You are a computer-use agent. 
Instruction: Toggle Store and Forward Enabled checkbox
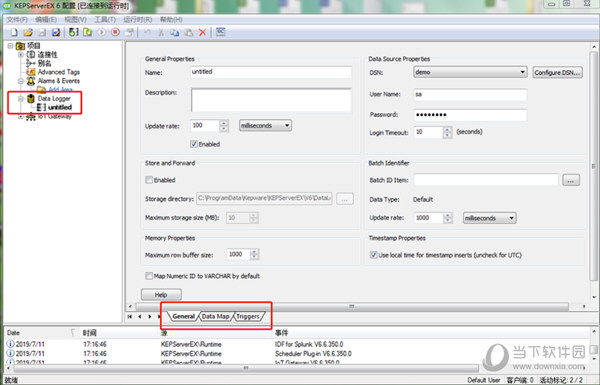pos(149,180)
